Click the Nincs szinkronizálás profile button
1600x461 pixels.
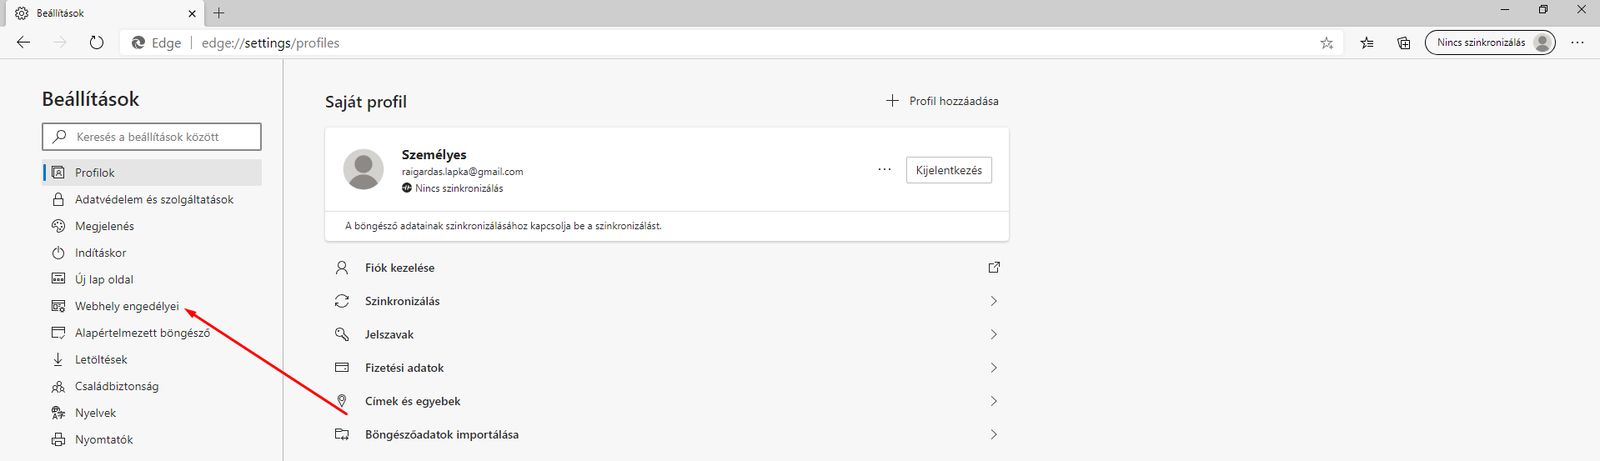pos(1489,43)
